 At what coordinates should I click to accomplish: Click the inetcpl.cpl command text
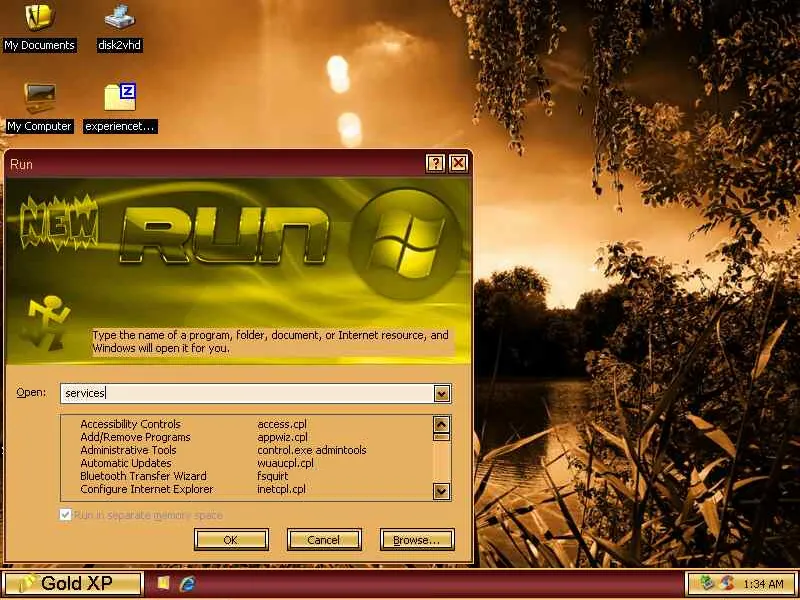pyautogui.click(x=281, y=489)
